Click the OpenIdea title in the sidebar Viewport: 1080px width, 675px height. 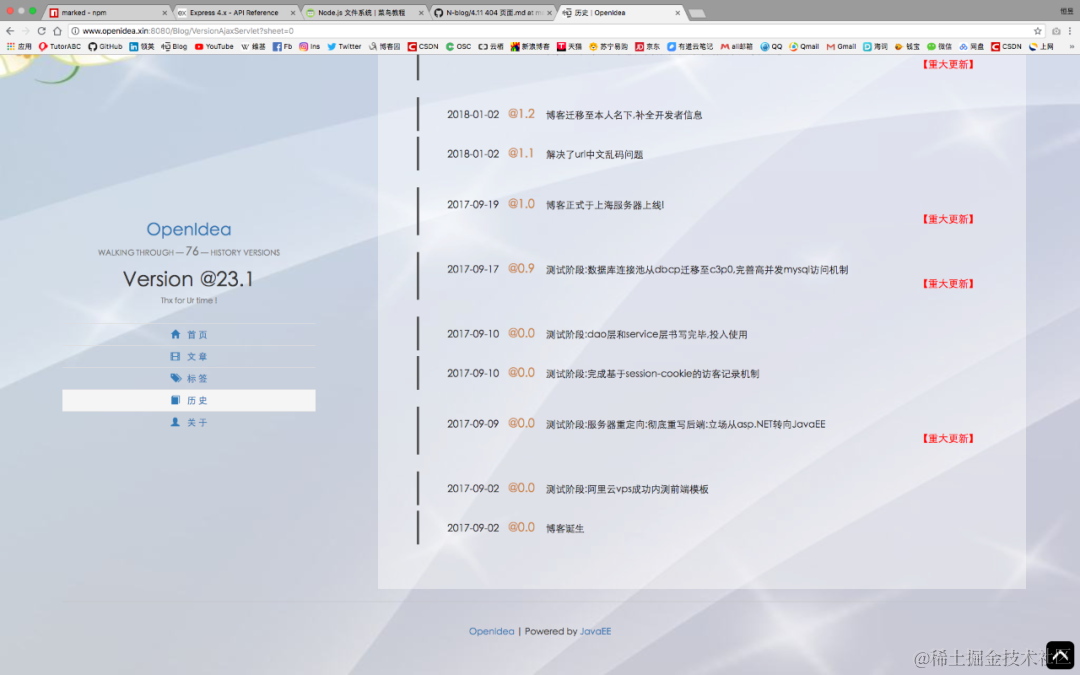point(189,229)
